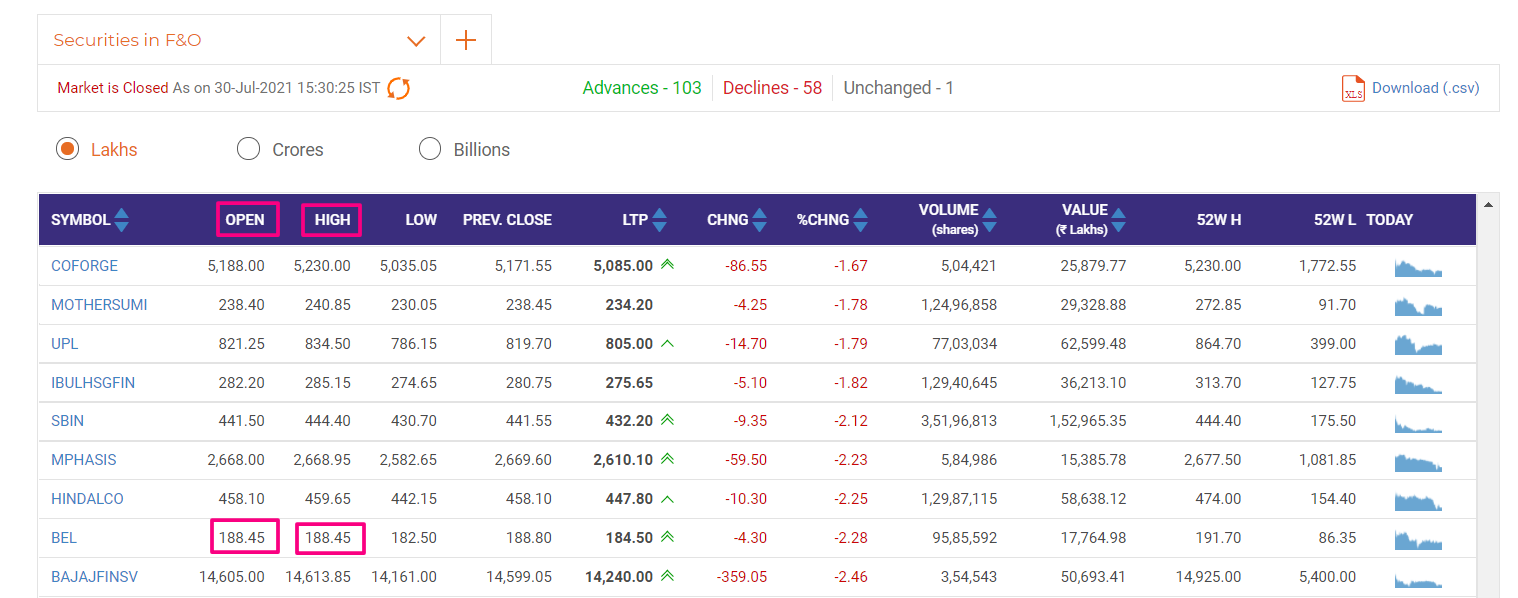Expand the Securities in F&O dropdown
The height and width of the screenshot is (598, 1518).
pyautogui.click(x=416, y=41)
